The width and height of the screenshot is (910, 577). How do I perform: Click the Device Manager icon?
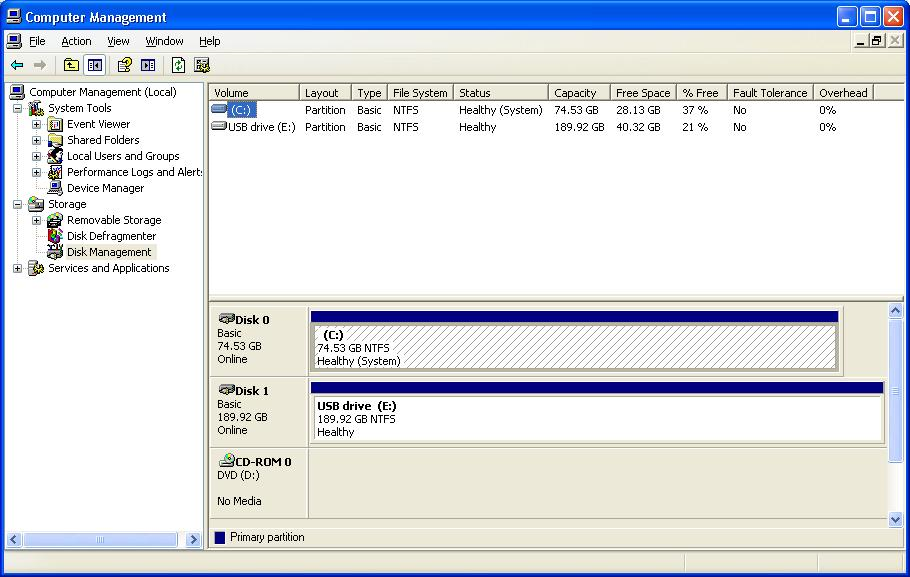tap(55, 188)
